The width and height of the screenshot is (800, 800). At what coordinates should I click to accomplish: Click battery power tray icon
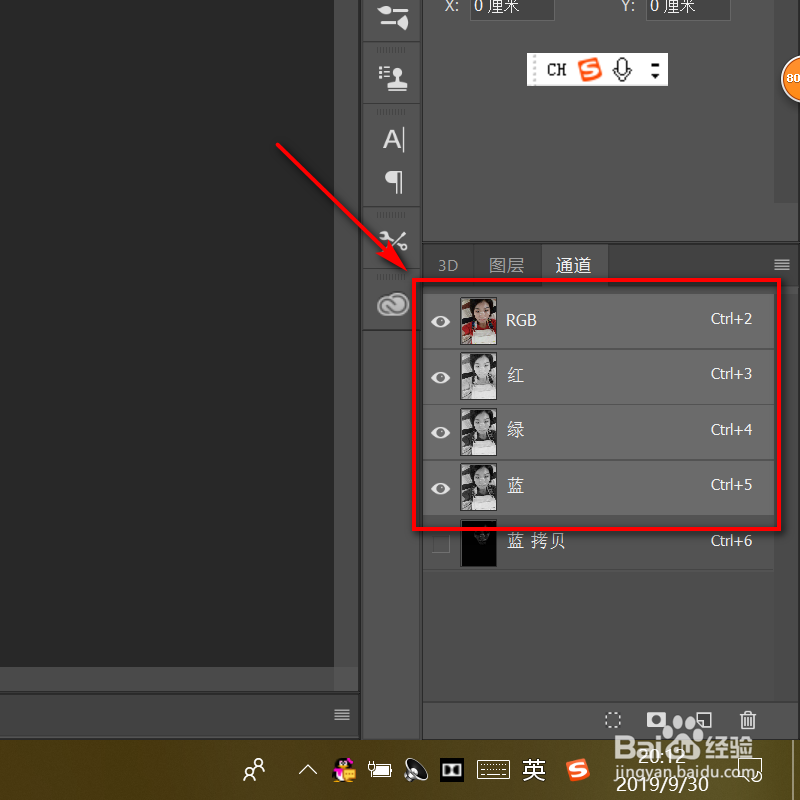[x=380, y=769]
